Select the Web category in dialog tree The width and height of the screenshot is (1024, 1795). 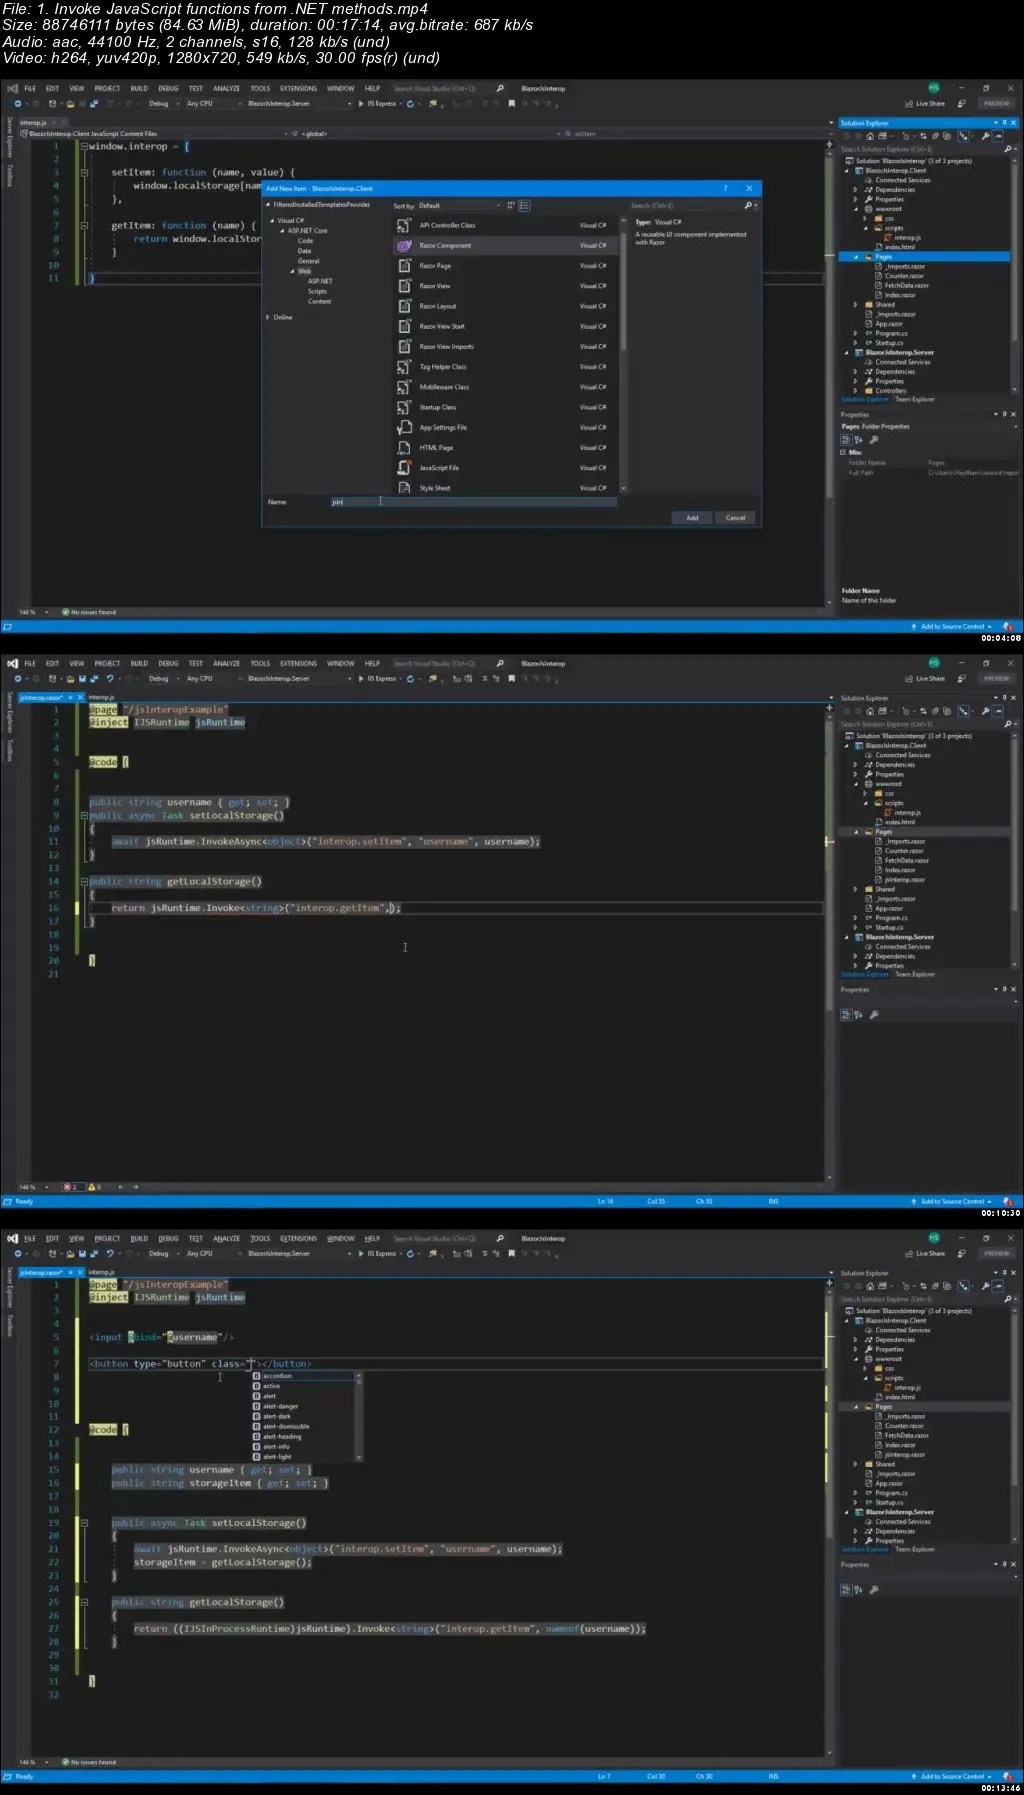tap(304, 271)
